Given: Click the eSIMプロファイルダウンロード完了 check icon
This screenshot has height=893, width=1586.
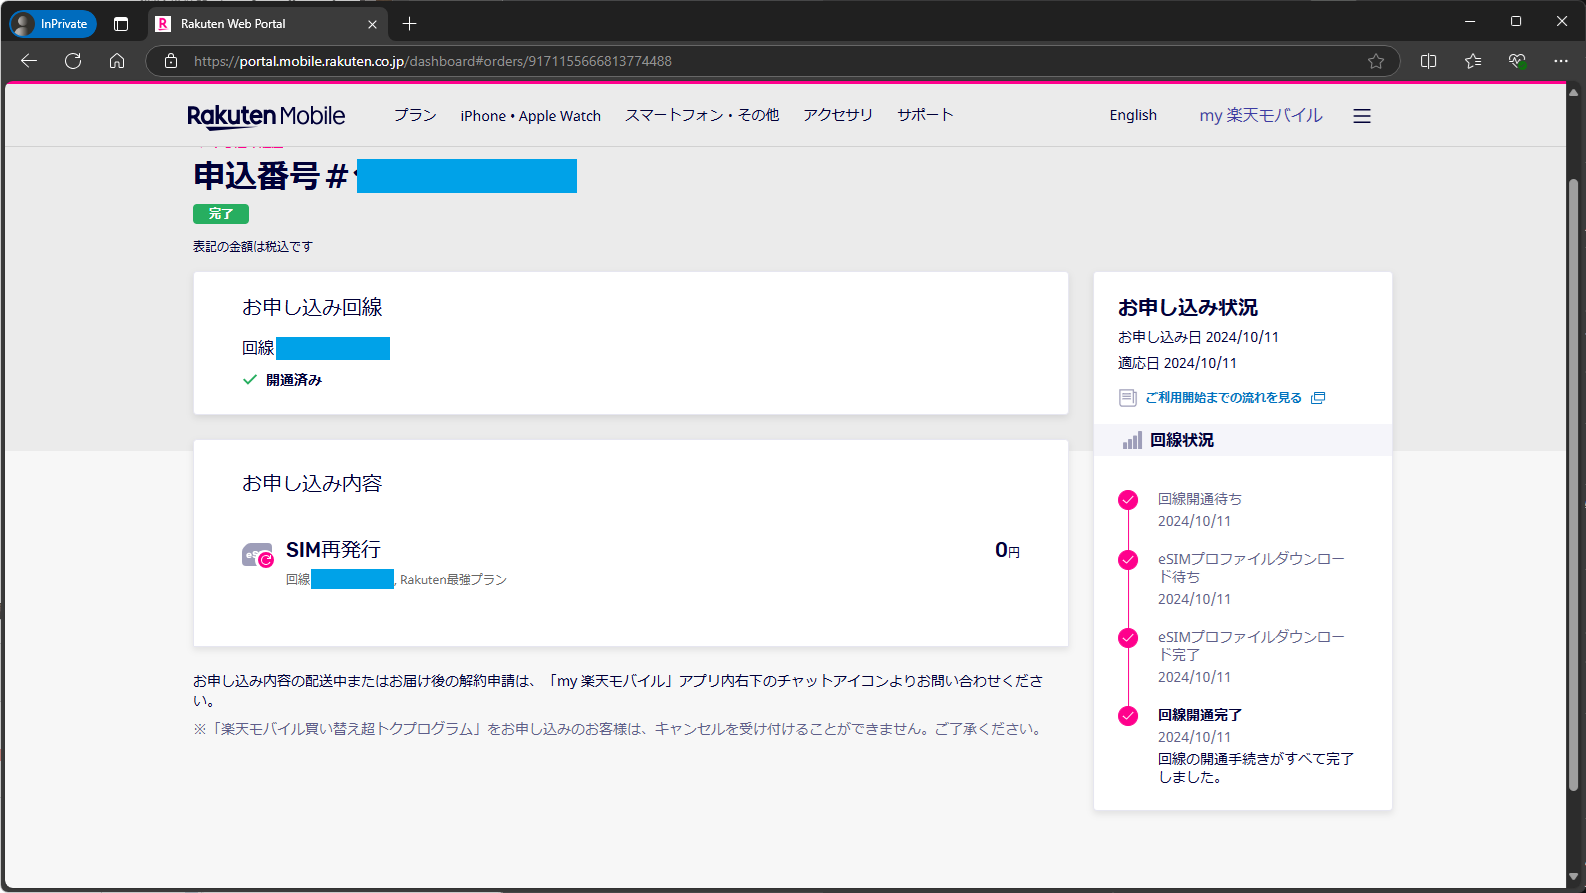Looking at the screenshot, I should (x=1128, y=638).
